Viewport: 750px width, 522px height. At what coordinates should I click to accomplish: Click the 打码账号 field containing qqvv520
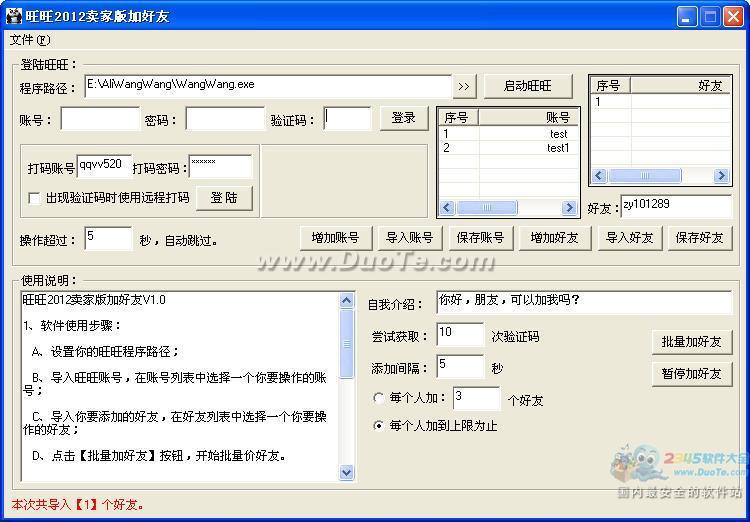(104, 166)
